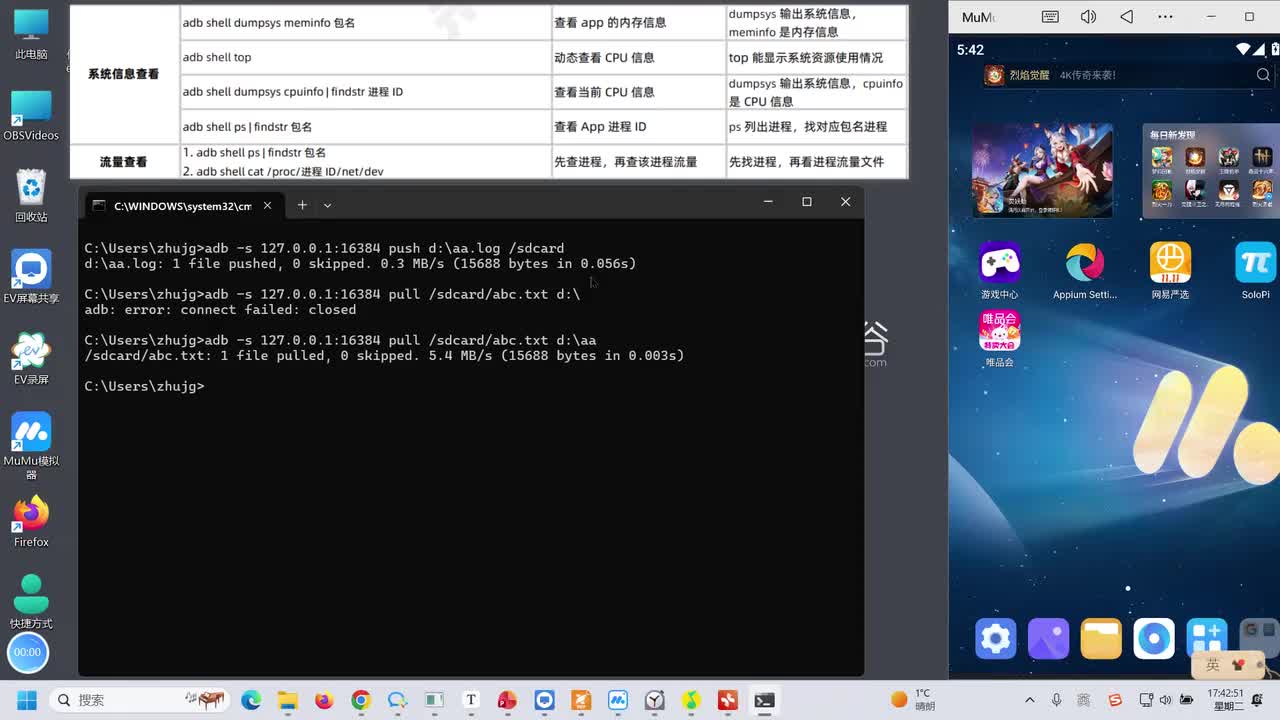
Task: Click terminal line 'adb: error: connect failed: closed'
Action: click(220, 310)
